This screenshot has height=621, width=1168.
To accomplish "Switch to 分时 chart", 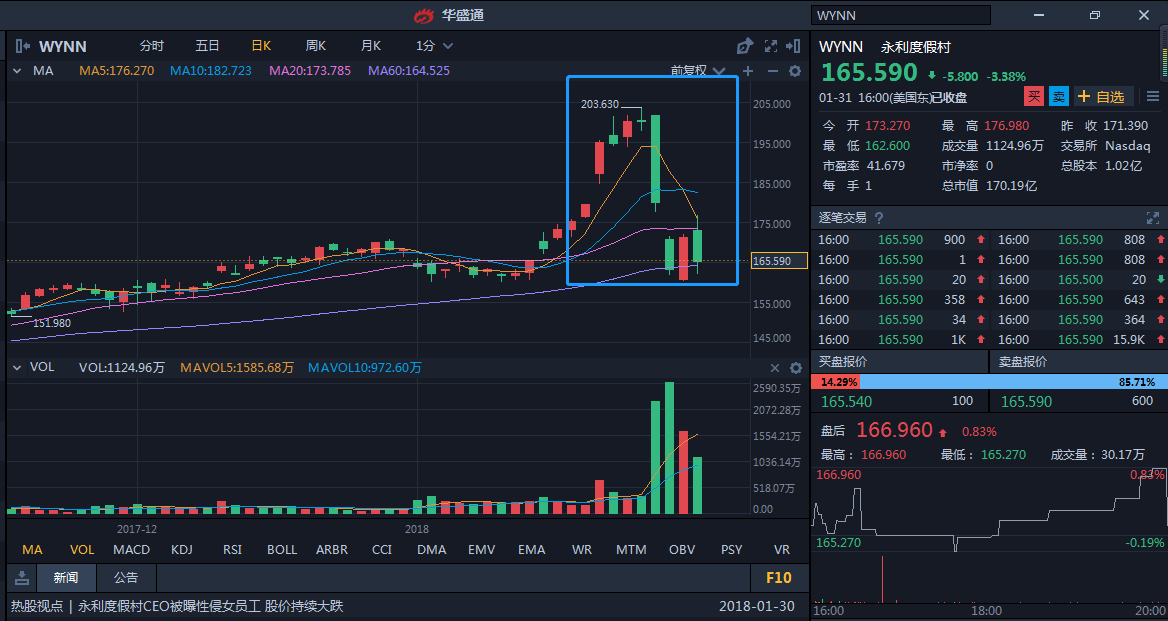I will point(151,46).
